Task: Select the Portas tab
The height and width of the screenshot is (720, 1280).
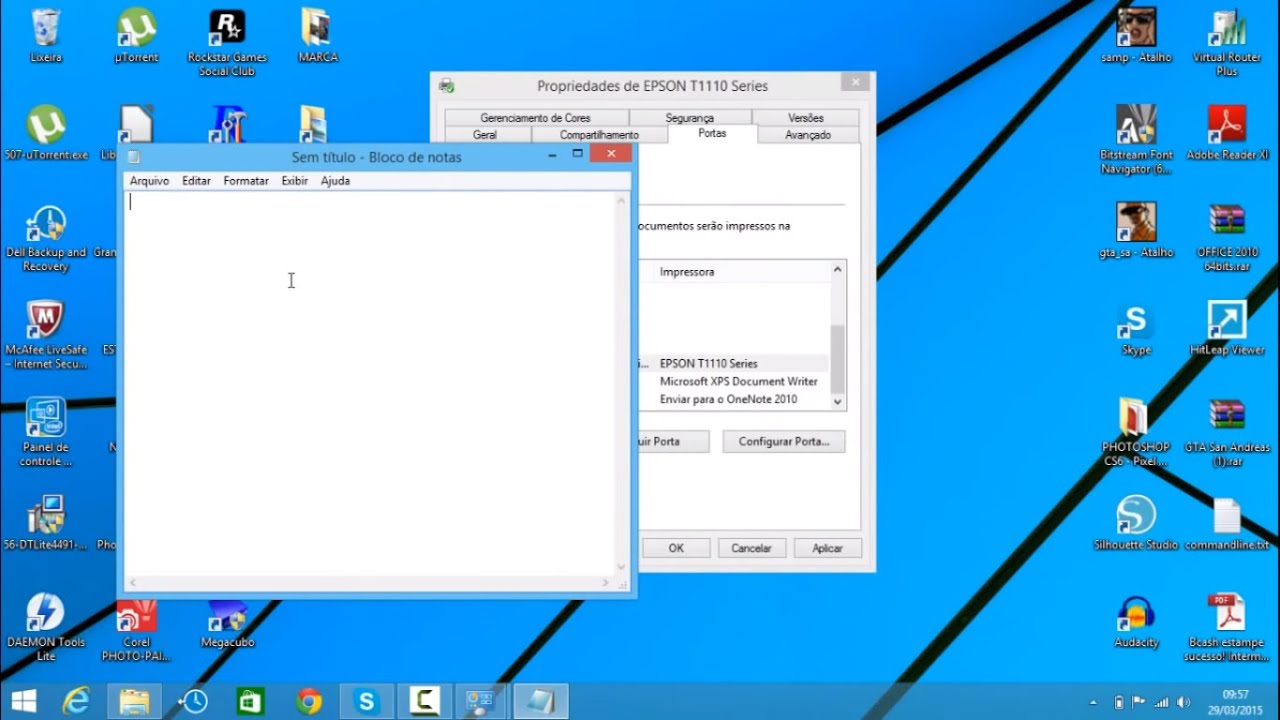Action: 712,133
